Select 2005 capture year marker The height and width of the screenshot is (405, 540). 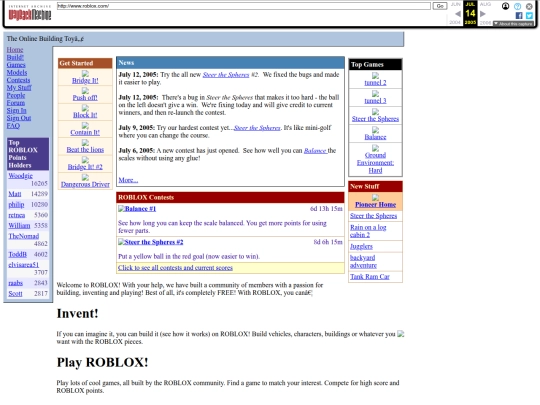[x=470, y=22]
